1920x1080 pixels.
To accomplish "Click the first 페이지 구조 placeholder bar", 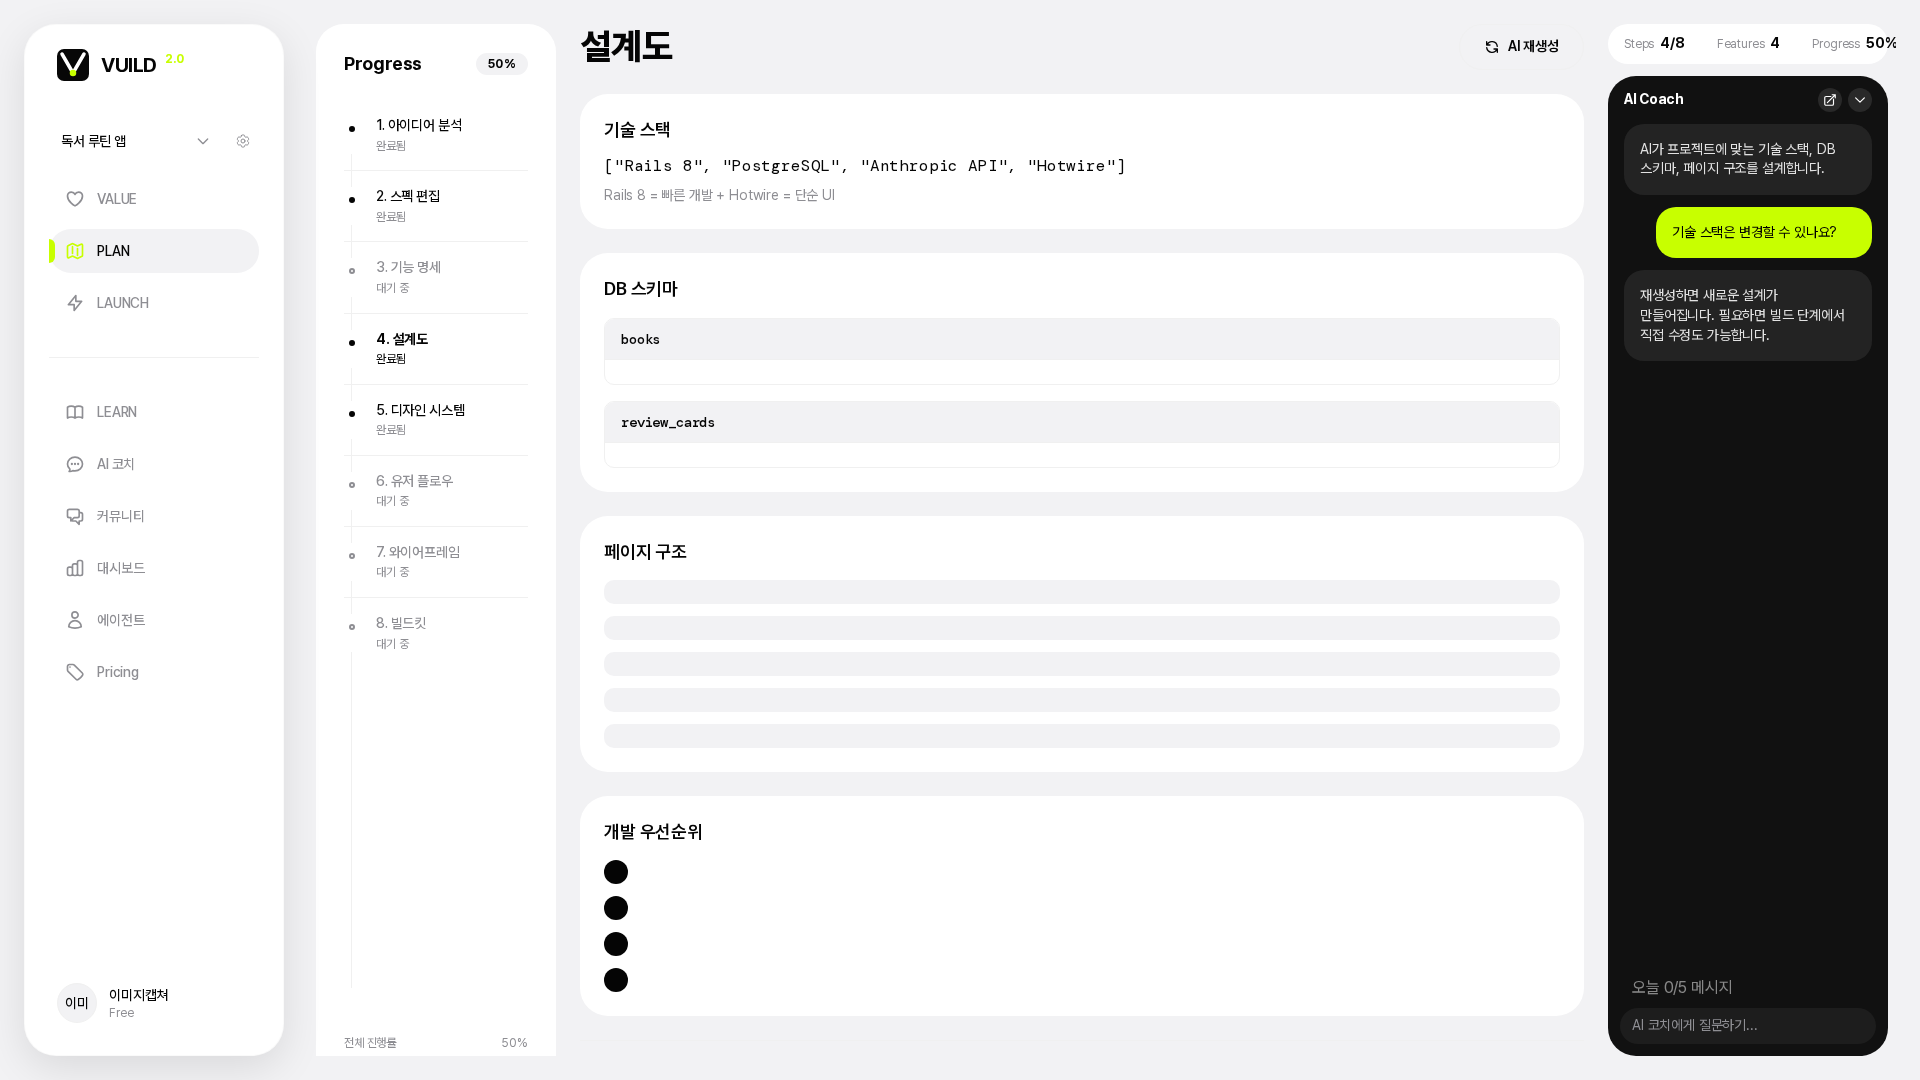I will pos(1082,592).
